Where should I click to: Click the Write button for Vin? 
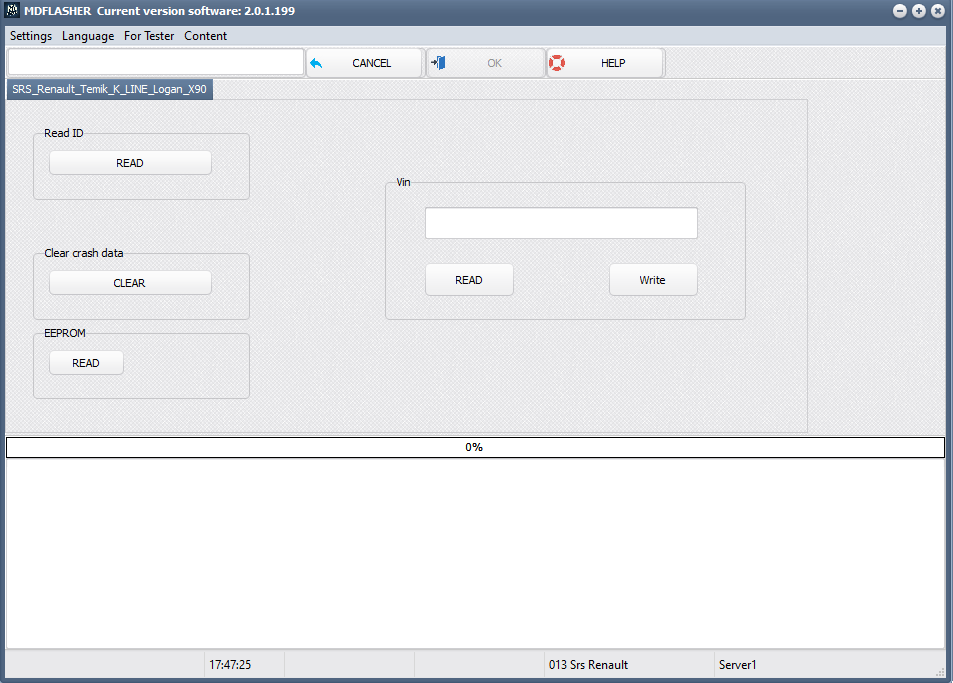(x=653, y=280)
